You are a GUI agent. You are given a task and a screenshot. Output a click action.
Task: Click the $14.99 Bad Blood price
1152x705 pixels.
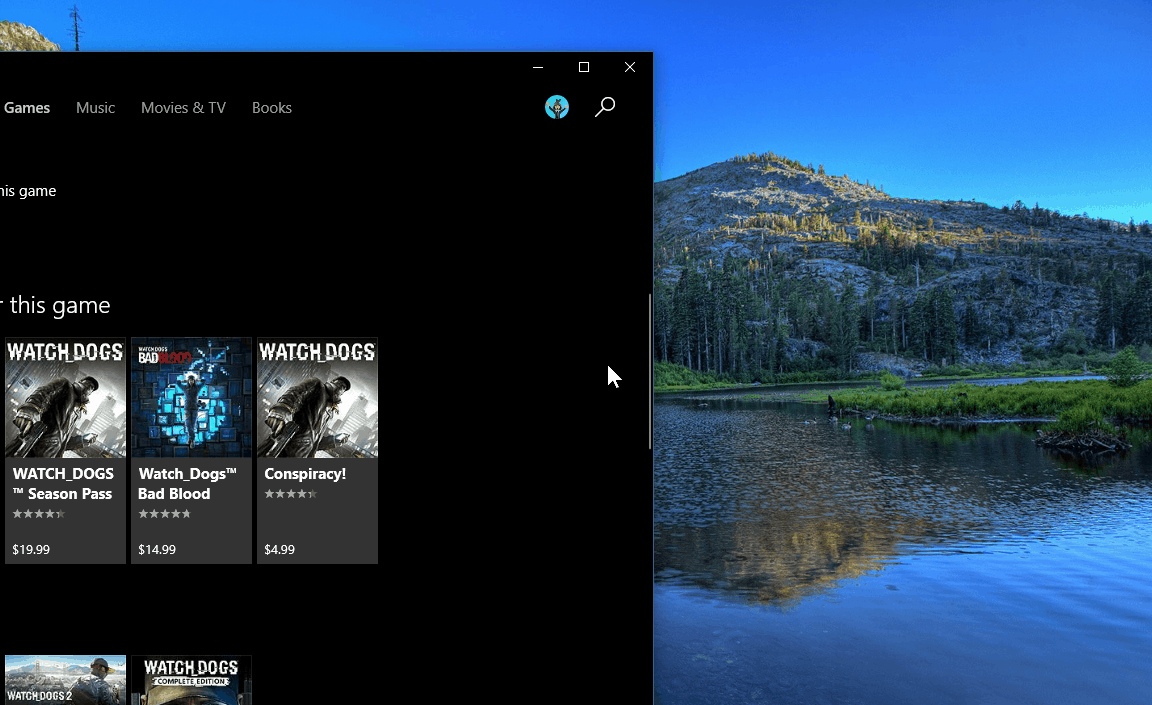[x=157, y=549]
